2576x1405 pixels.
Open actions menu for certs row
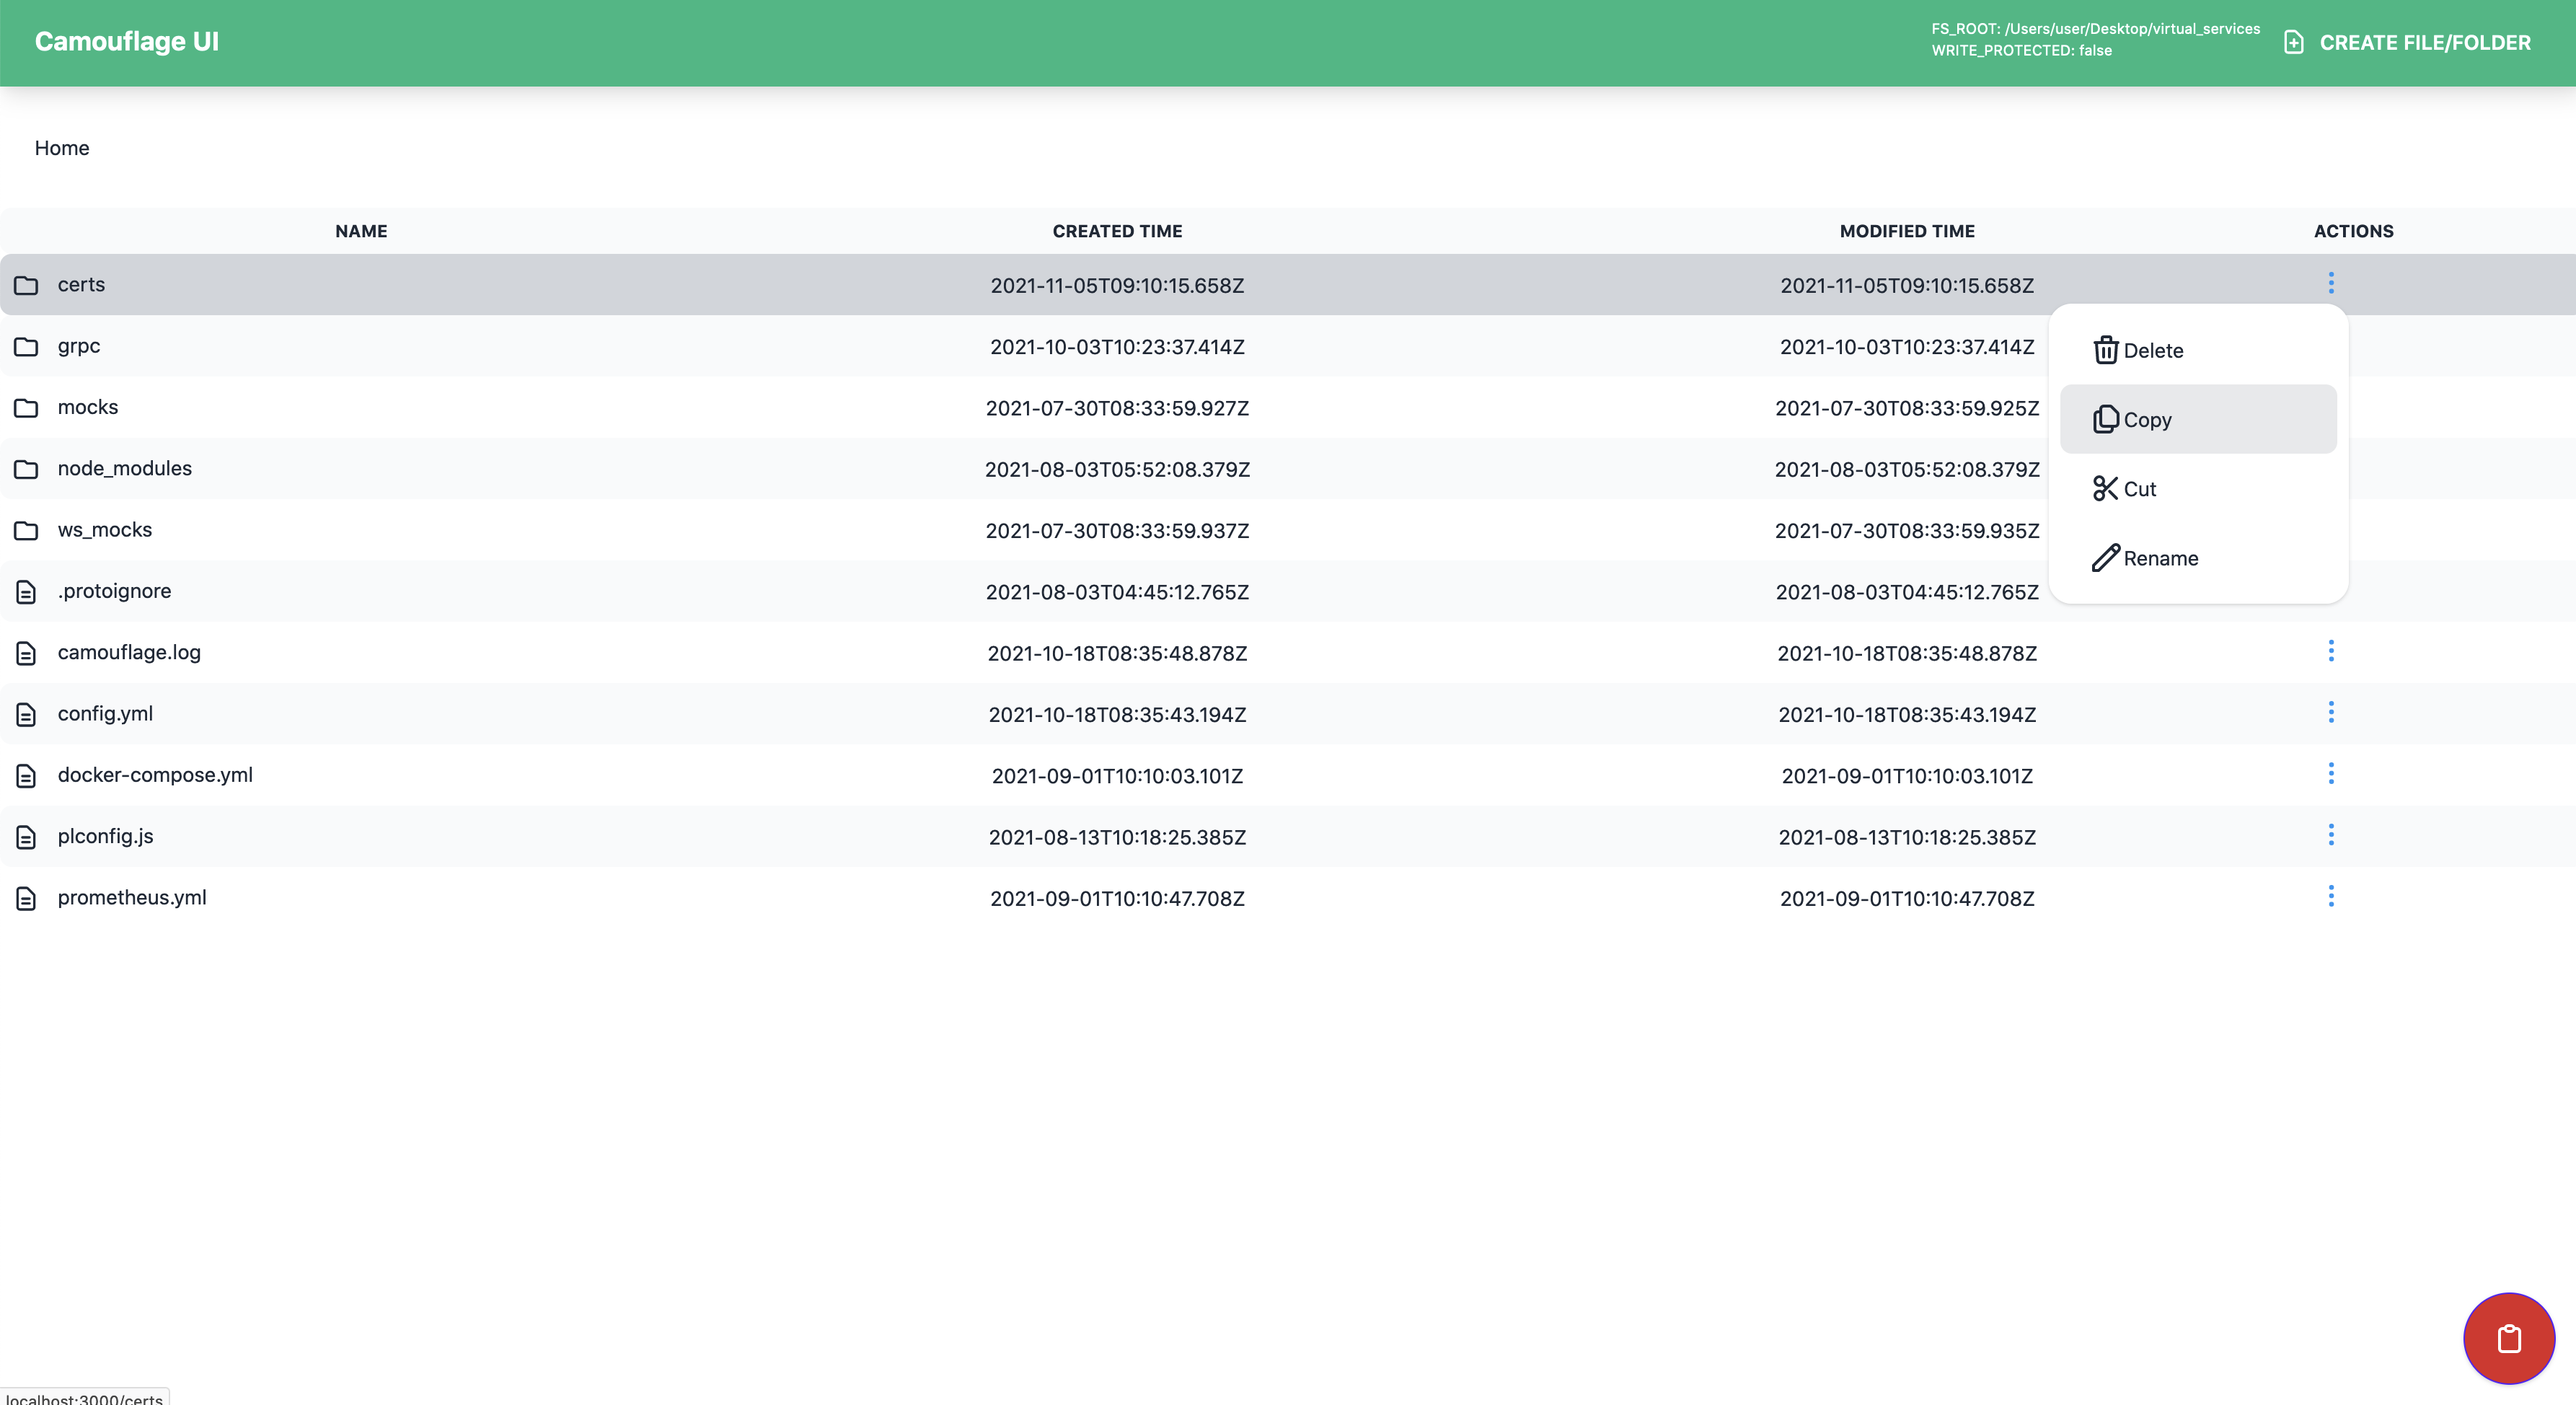[x=2331, y=283]
